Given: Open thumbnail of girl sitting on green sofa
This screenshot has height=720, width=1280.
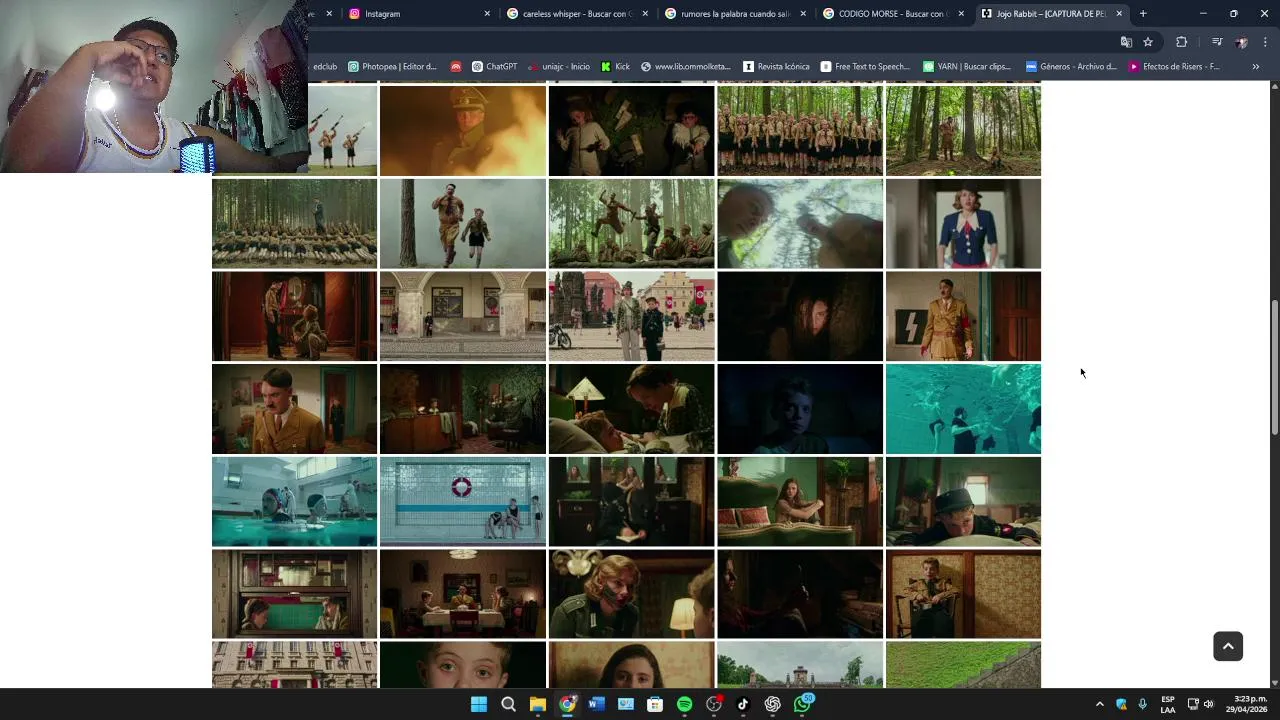Looking at the screenshot, I should tap(800, 502).
